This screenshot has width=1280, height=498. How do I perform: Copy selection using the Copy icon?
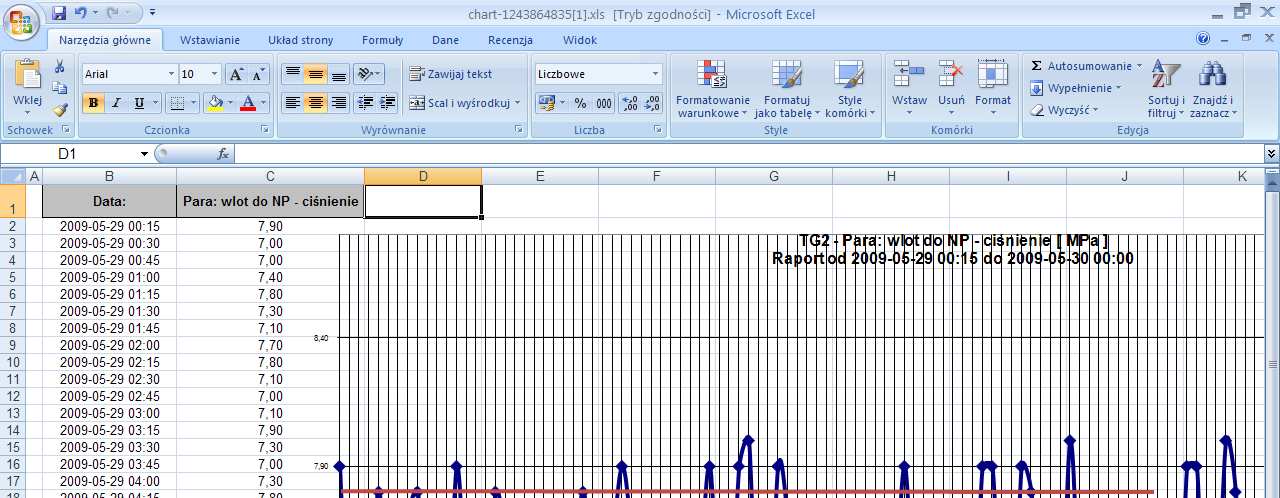[x=60, y=89]
